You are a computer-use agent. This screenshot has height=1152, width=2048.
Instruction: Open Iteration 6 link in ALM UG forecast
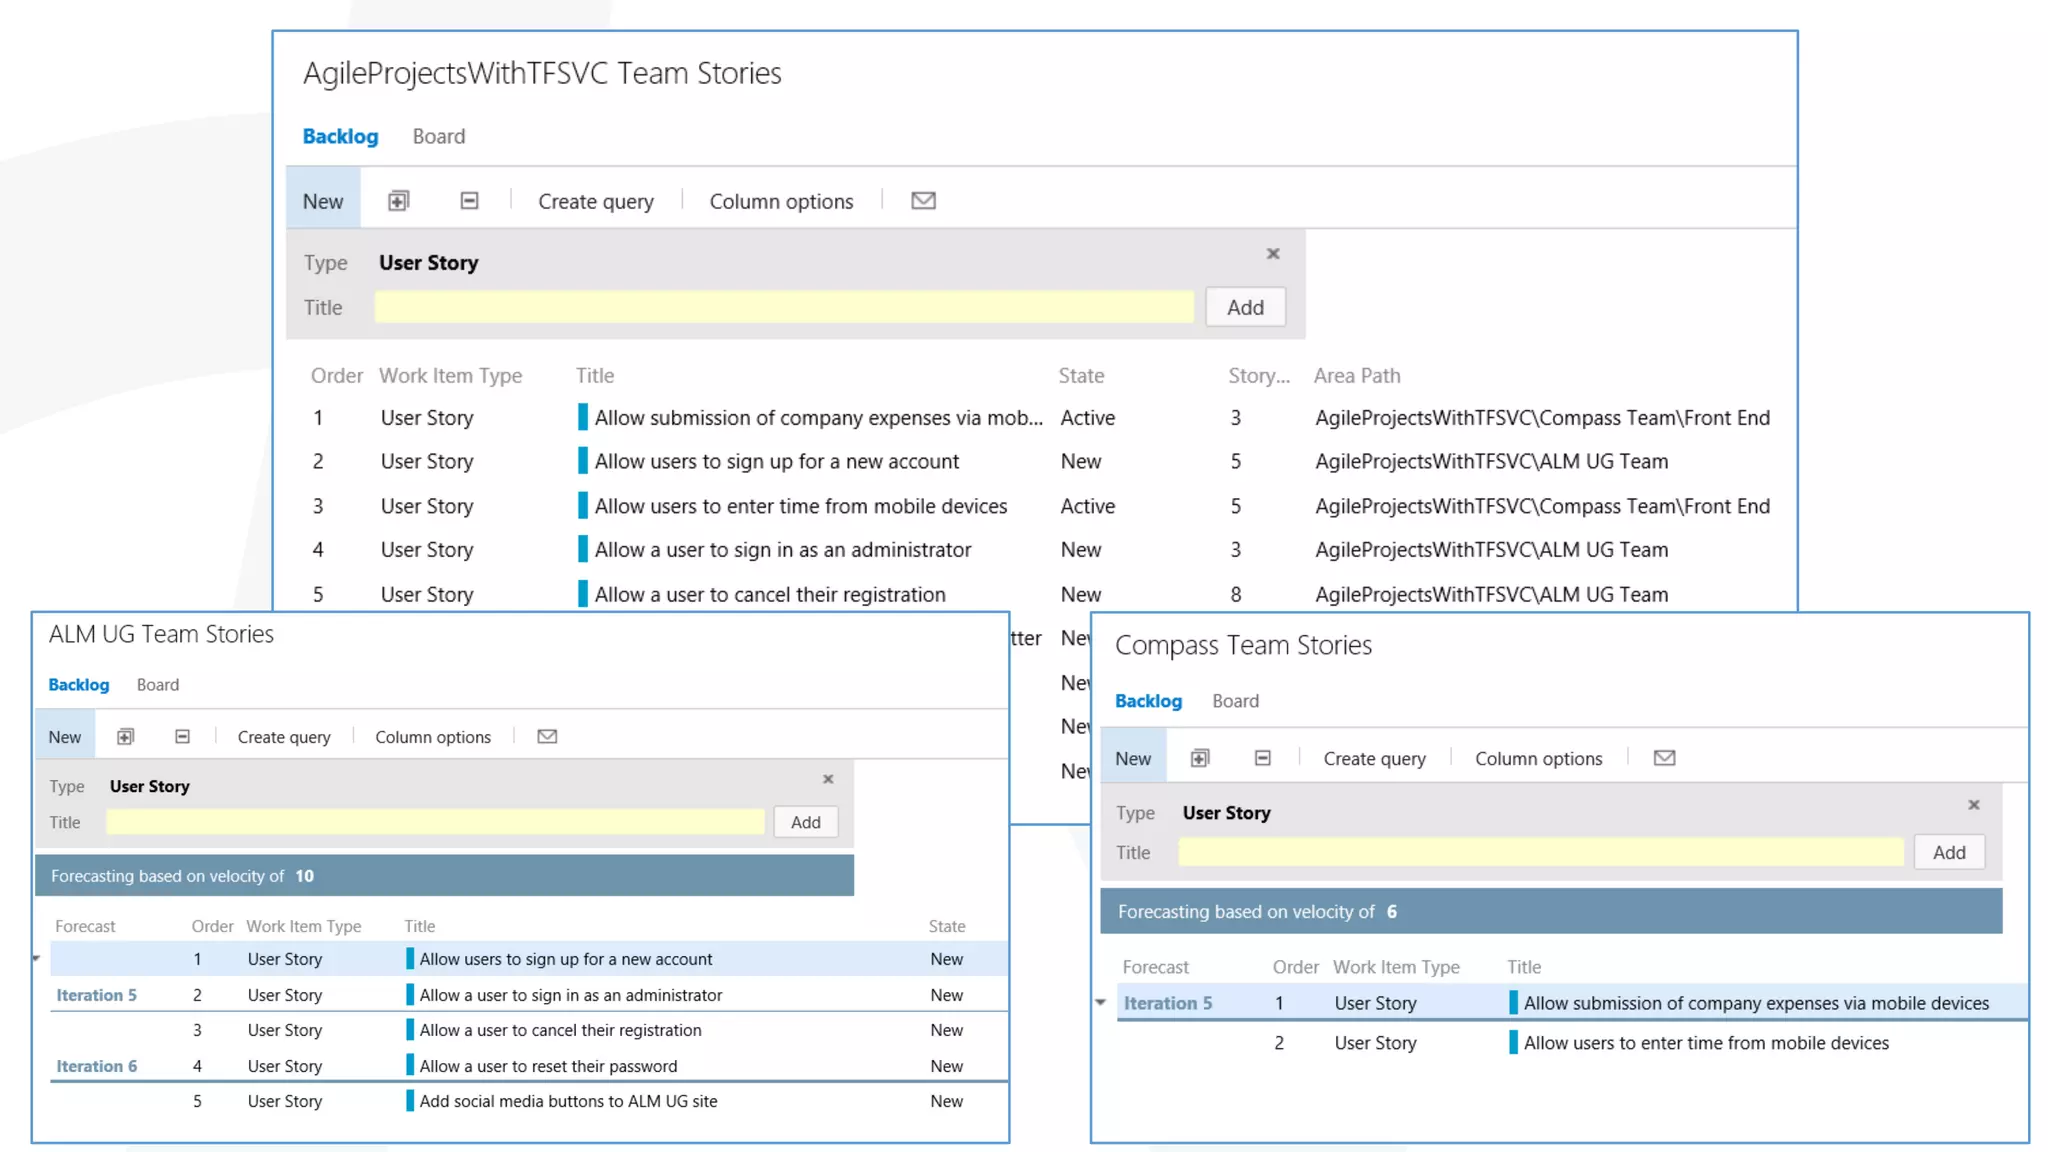click(x=96, y=1066)
